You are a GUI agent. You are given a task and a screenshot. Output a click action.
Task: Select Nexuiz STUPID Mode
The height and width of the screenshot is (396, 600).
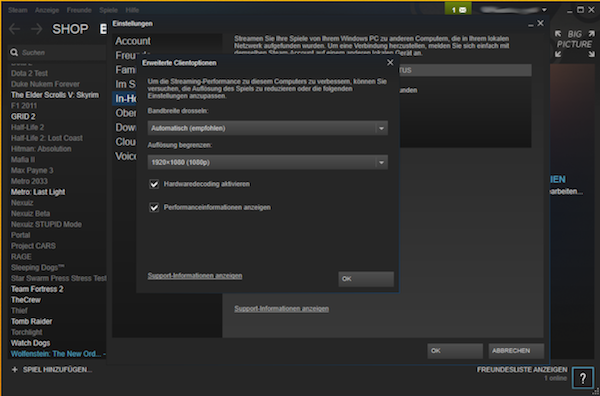pos(46,224)
